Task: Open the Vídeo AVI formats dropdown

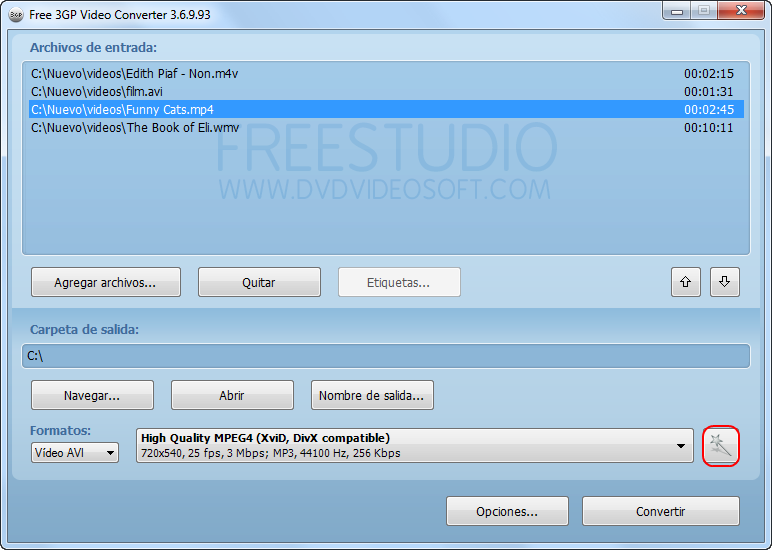Action: [x=75, y=453]
